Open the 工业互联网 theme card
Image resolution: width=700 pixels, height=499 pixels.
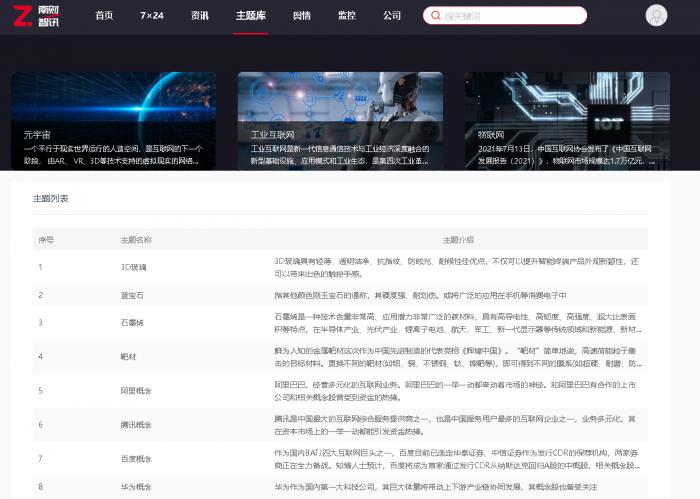[340, 121]
